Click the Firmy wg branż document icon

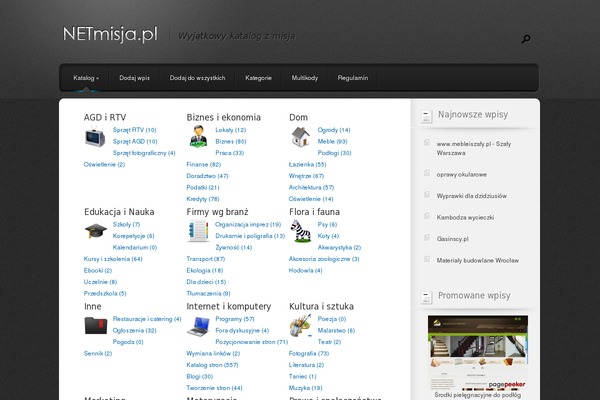click(198, 232)
